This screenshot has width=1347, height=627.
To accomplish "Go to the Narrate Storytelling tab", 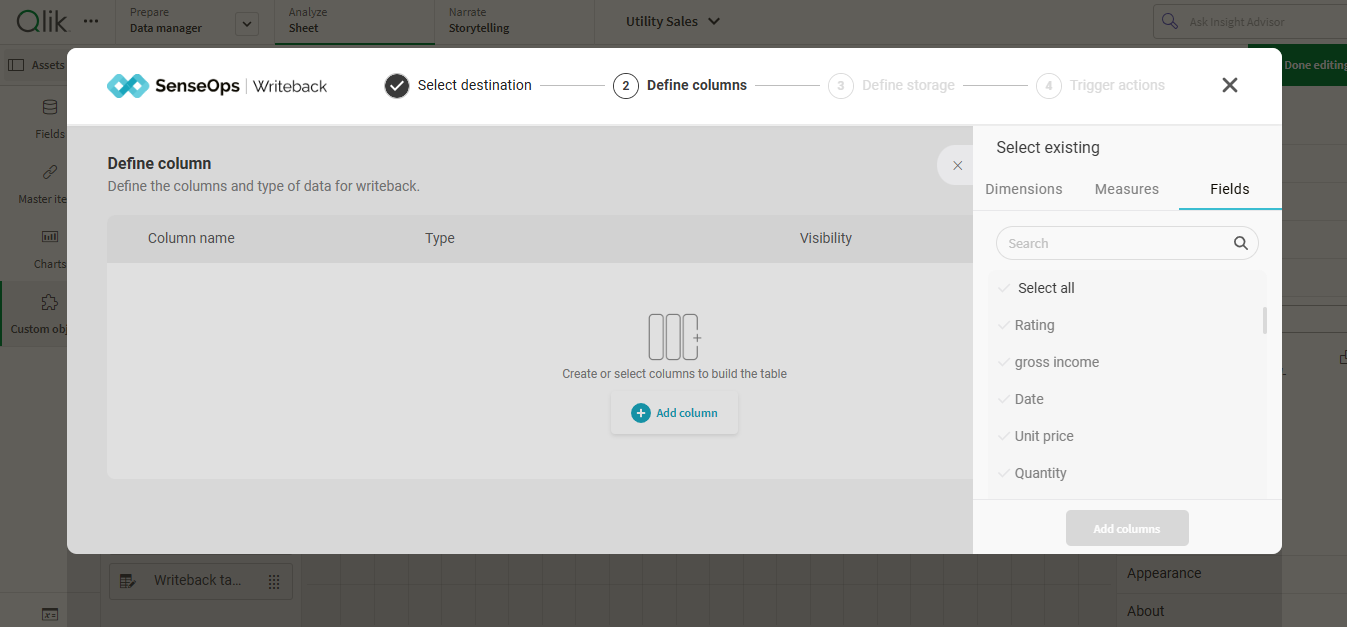I will (x=514, y=21).
